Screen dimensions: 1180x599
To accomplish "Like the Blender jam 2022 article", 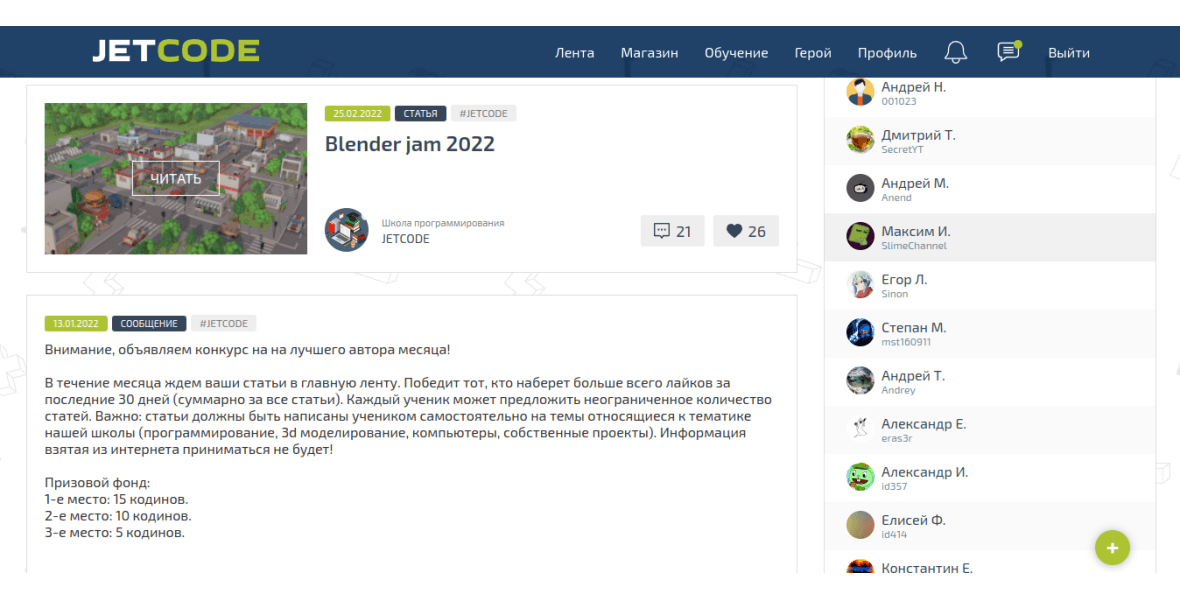I will [746, 231].
